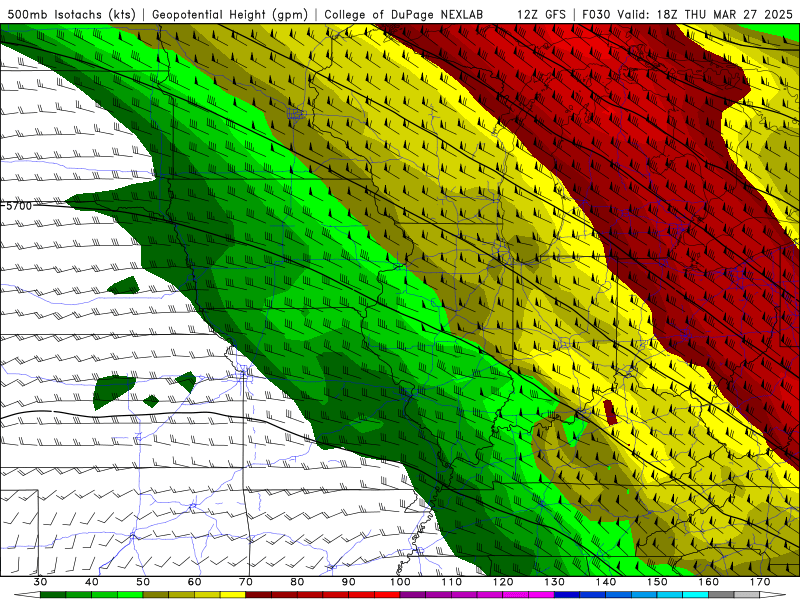Click the 'College of DuPage NEXLAB' credit

click(404, 15)
